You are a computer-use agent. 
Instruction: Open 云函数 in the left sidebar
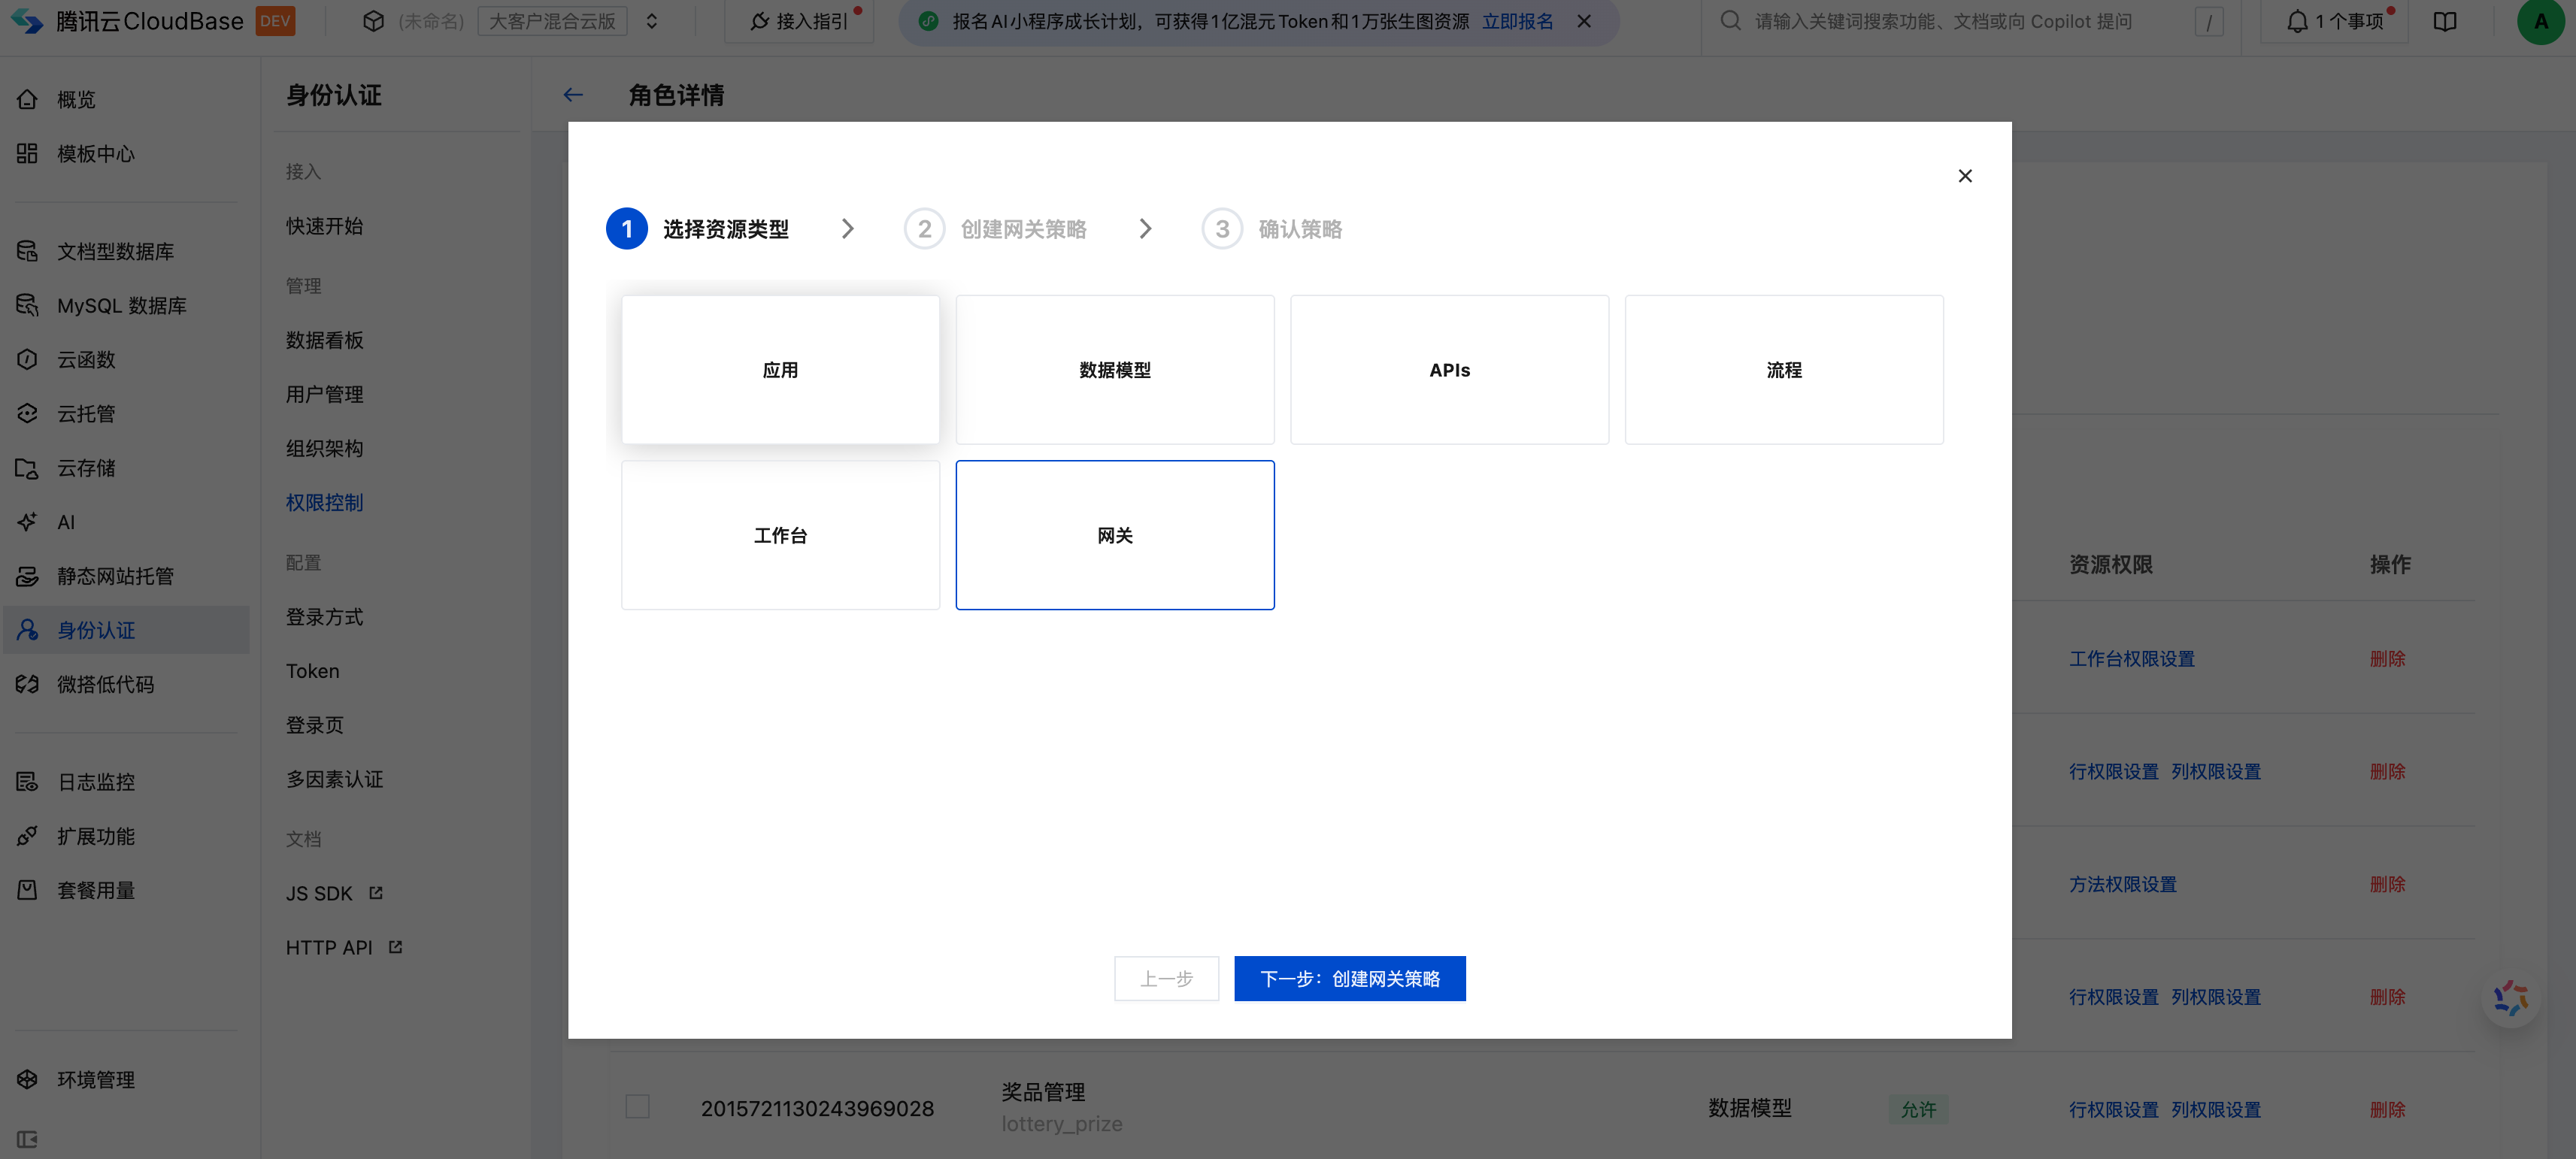point(86,359)
